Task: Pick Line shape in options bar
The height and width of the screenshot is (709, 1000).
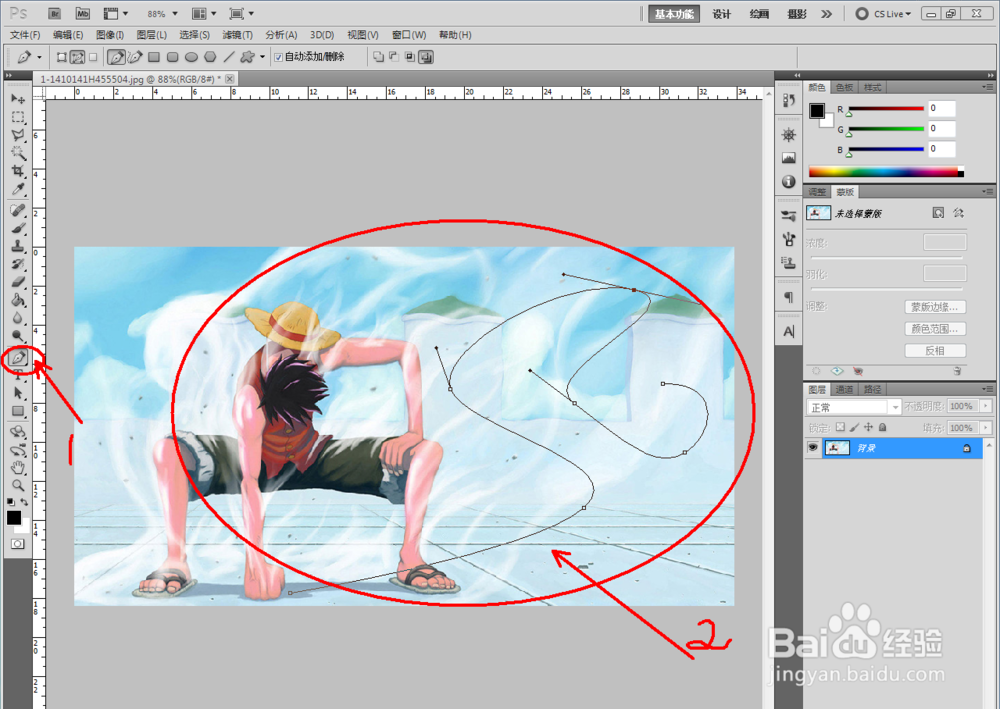Action: click(229, 57)
